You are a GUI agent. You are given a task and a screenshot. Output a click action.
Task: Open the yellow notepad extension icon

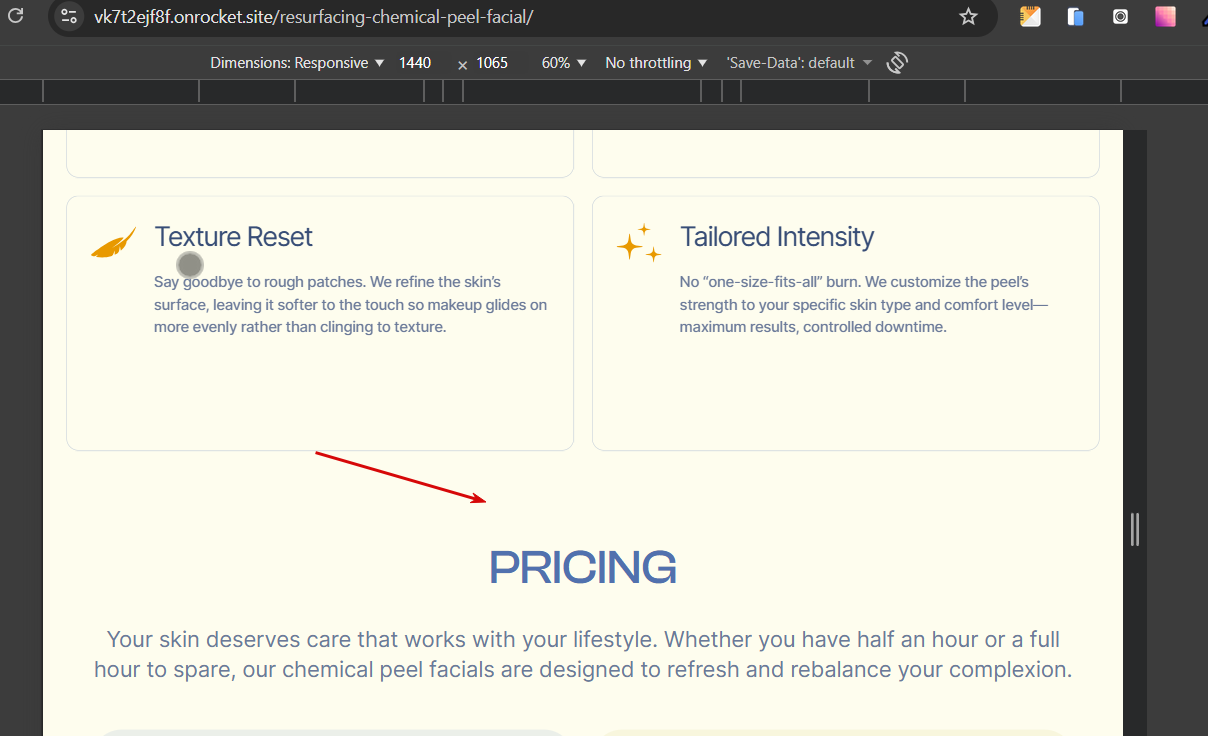pyautogui.click(x=1030, y=16)
